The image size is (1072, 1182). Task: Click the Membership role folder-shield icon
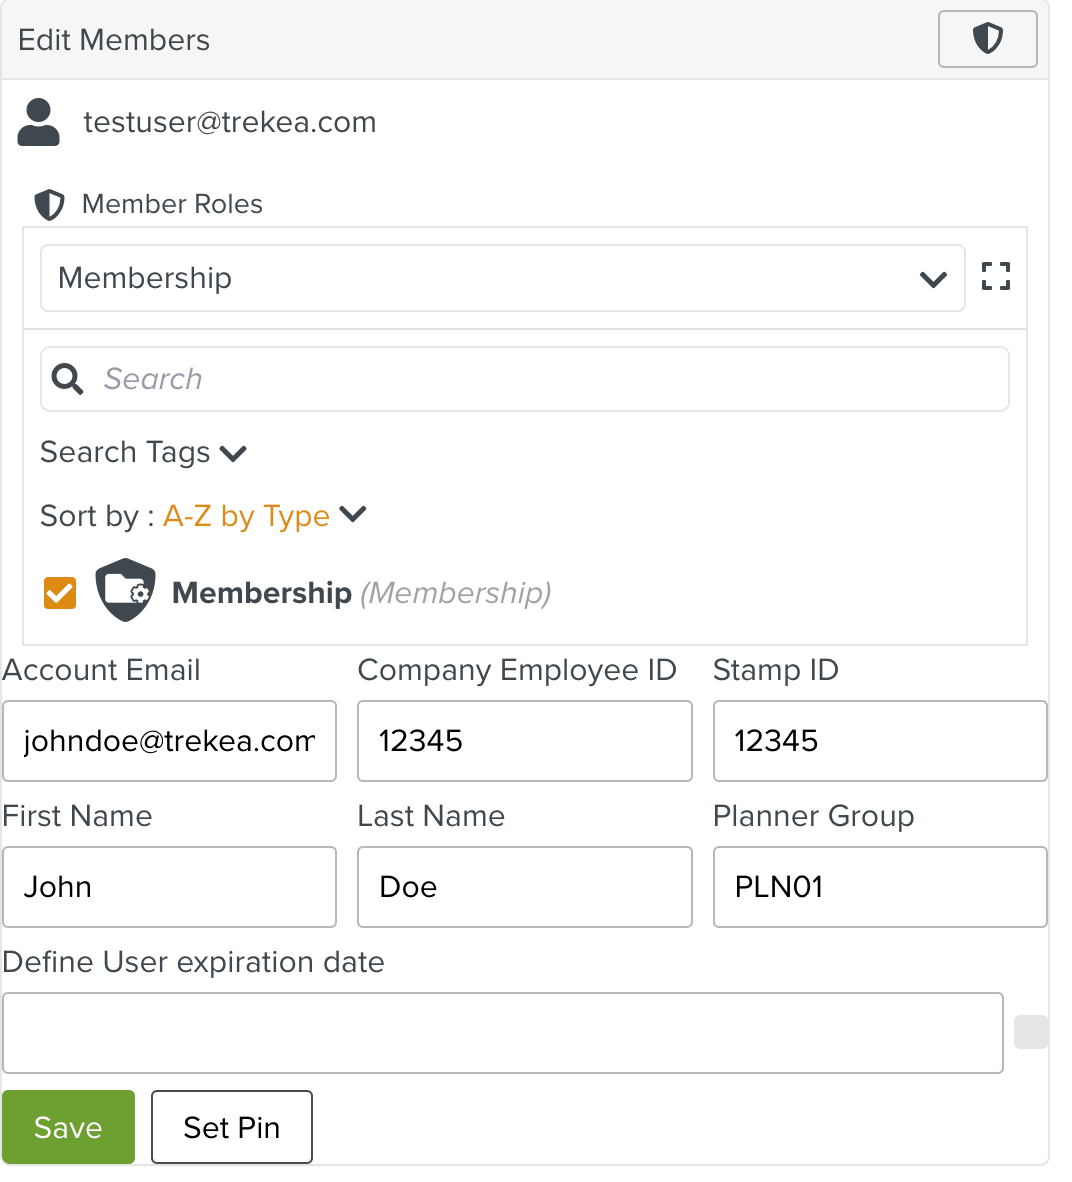tap(125, 591)
